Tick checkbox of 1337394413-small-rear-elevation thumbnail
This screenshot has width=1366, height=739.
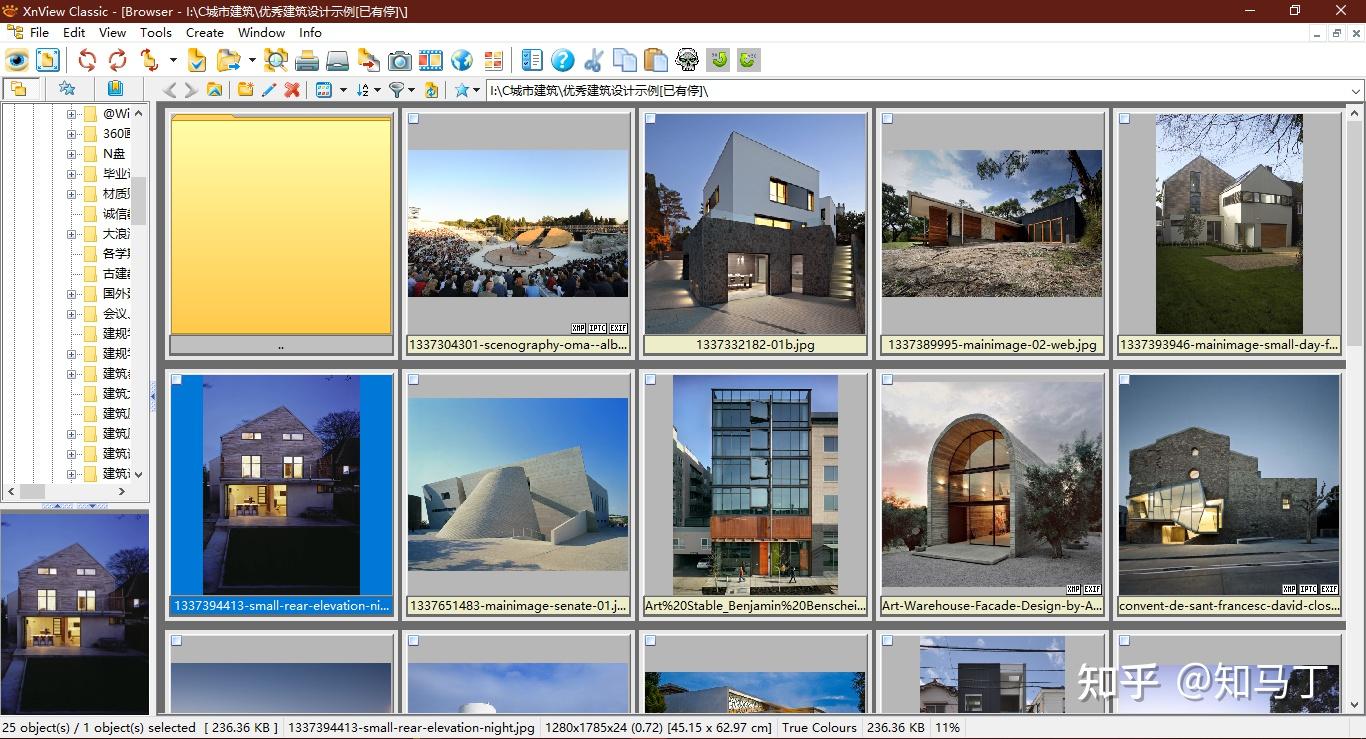177,381
